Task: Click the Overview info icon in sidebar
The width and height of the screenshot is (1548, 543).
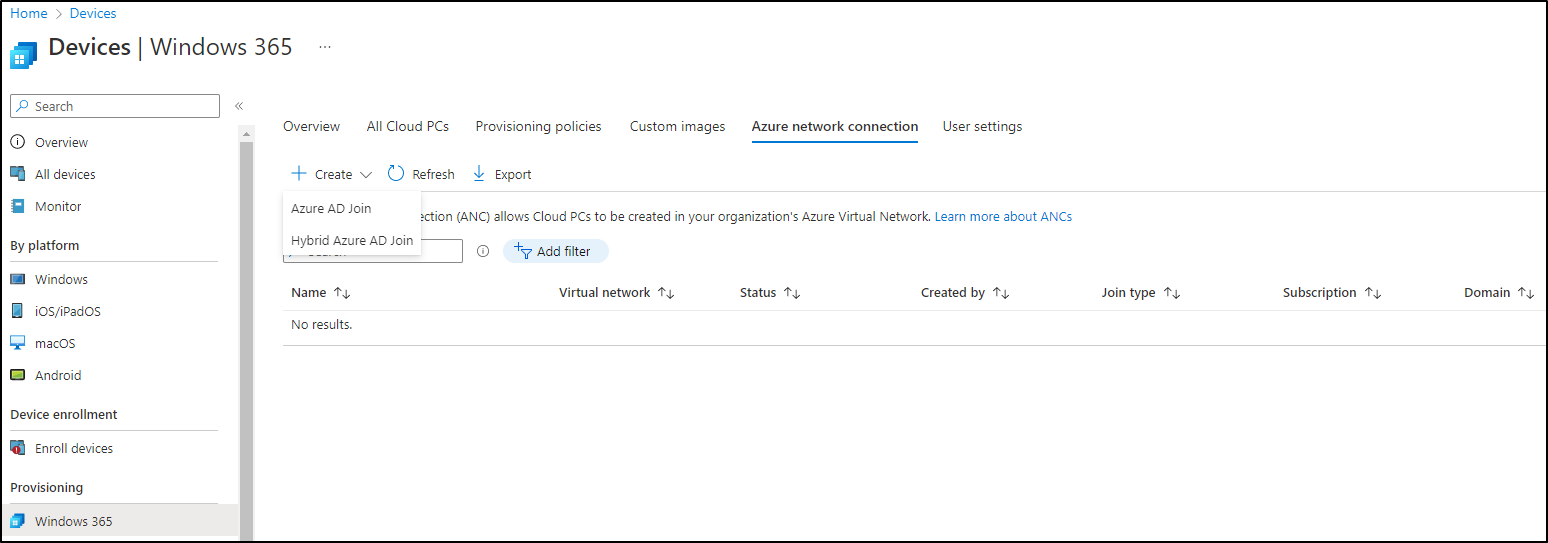Action: click(17, 142)
